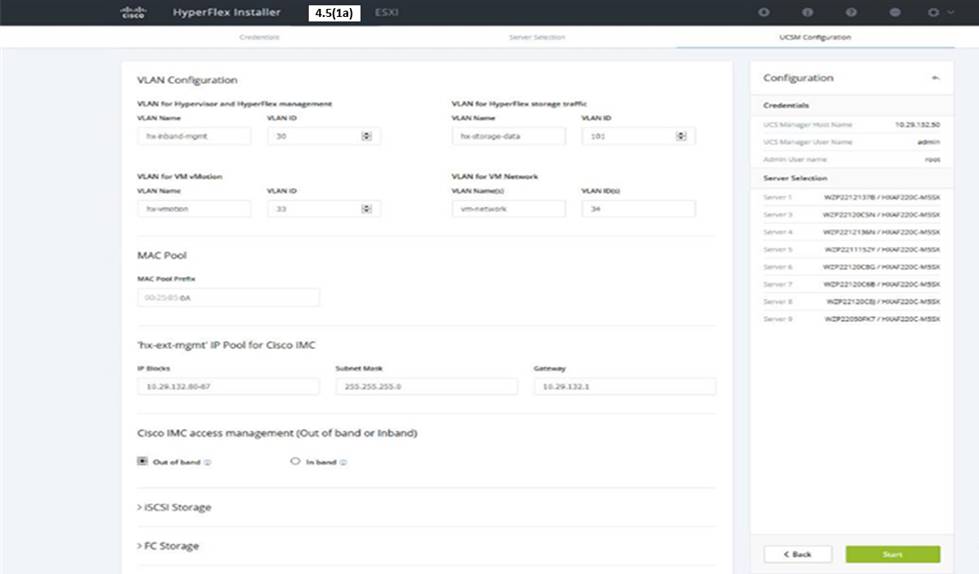
Task: Click the ESXi label in the header
Action: pos(386,12)
